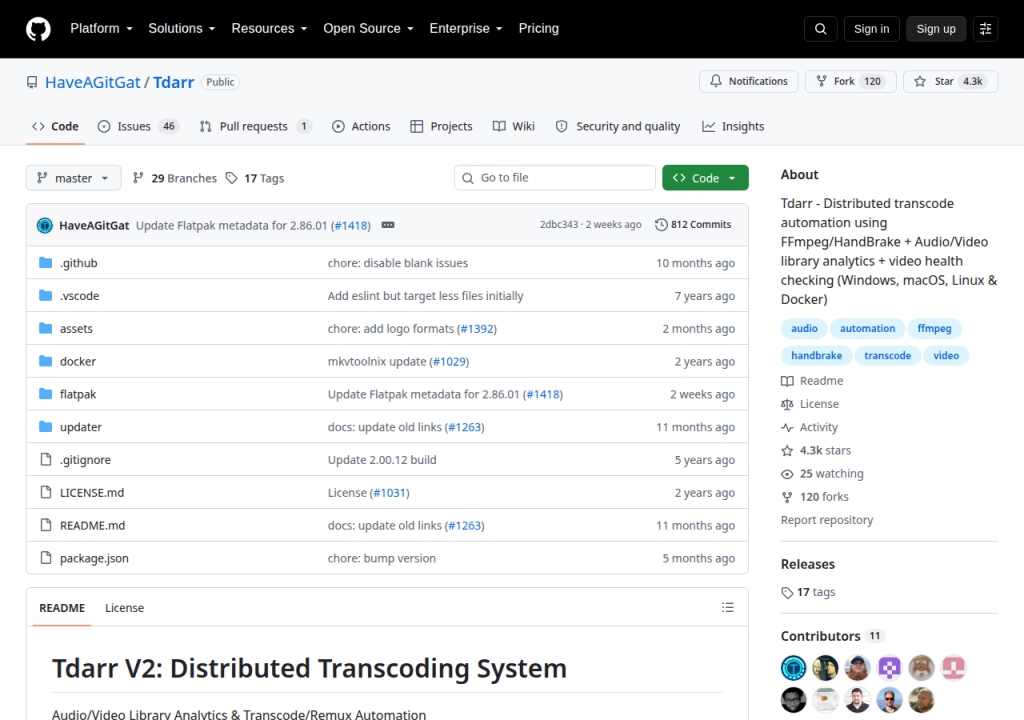The image size is (1024, 720).
Task: Switch to the Actions tab
Action: click(x=361, y=127)
